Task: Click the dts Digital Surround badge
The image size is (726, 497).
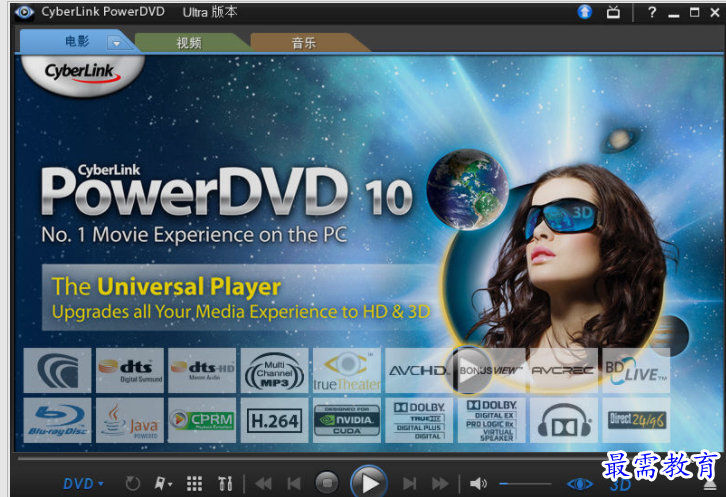Action: click(x=130, y=371)
